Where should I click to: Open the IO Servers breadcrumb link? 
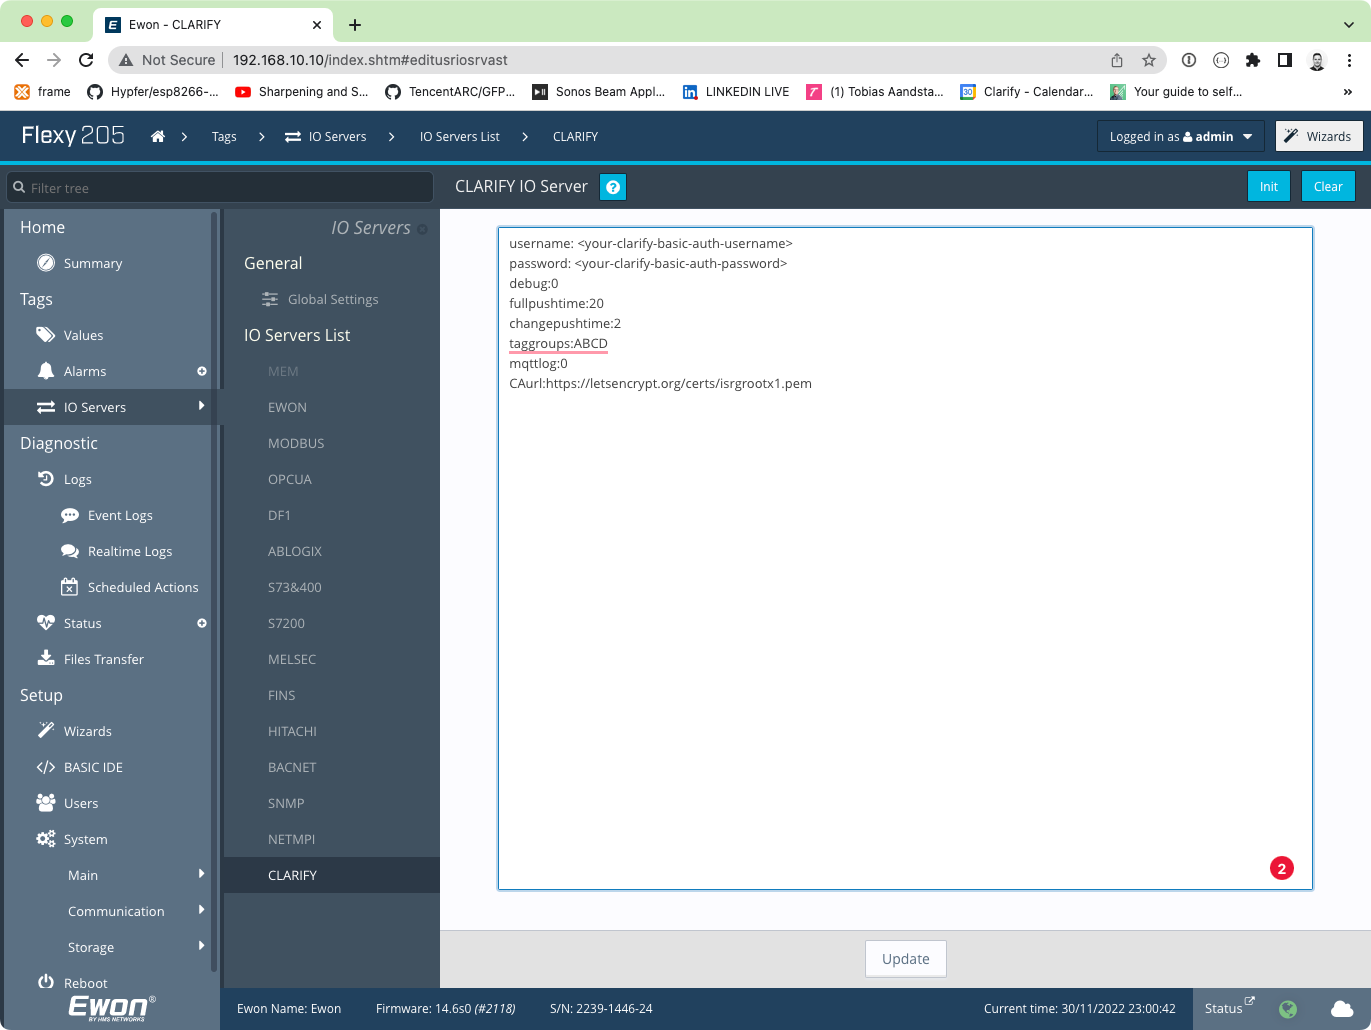click(x=326, y=137)
